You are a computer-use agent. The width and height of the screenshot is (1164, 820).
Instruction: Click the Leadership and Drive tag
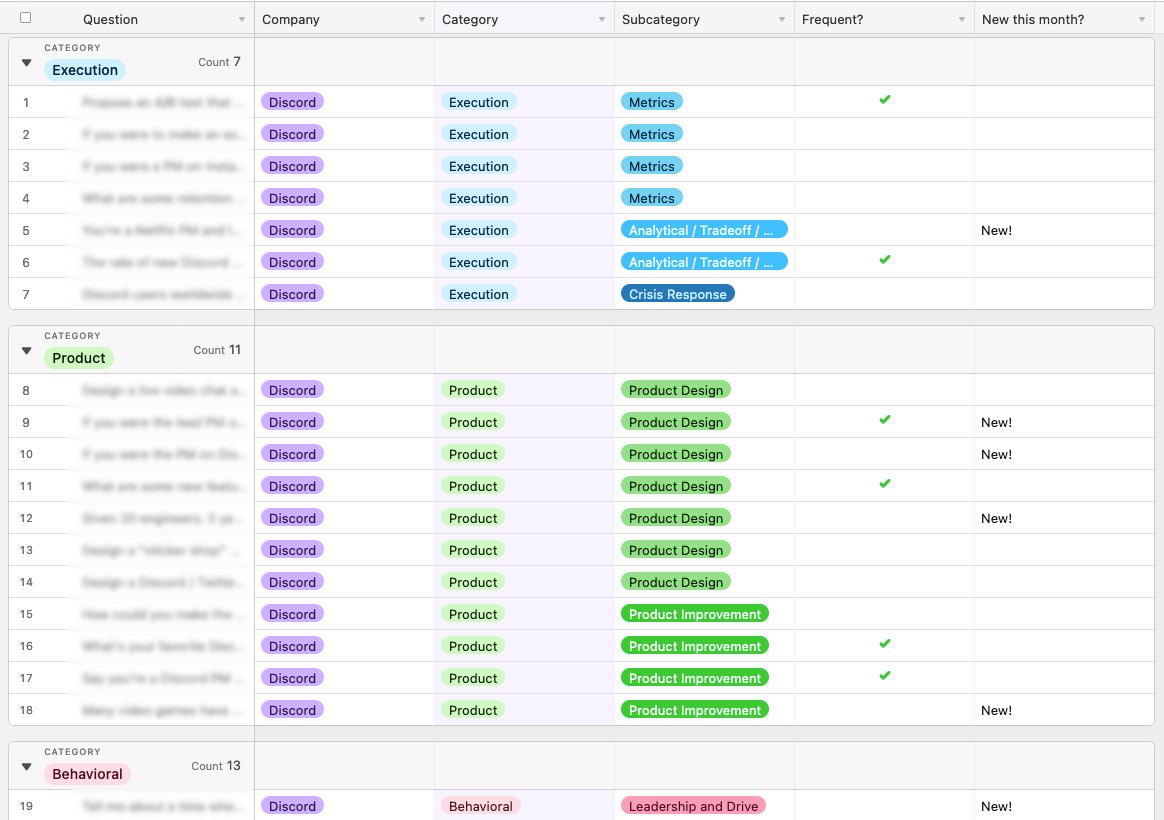pos(693,806)
